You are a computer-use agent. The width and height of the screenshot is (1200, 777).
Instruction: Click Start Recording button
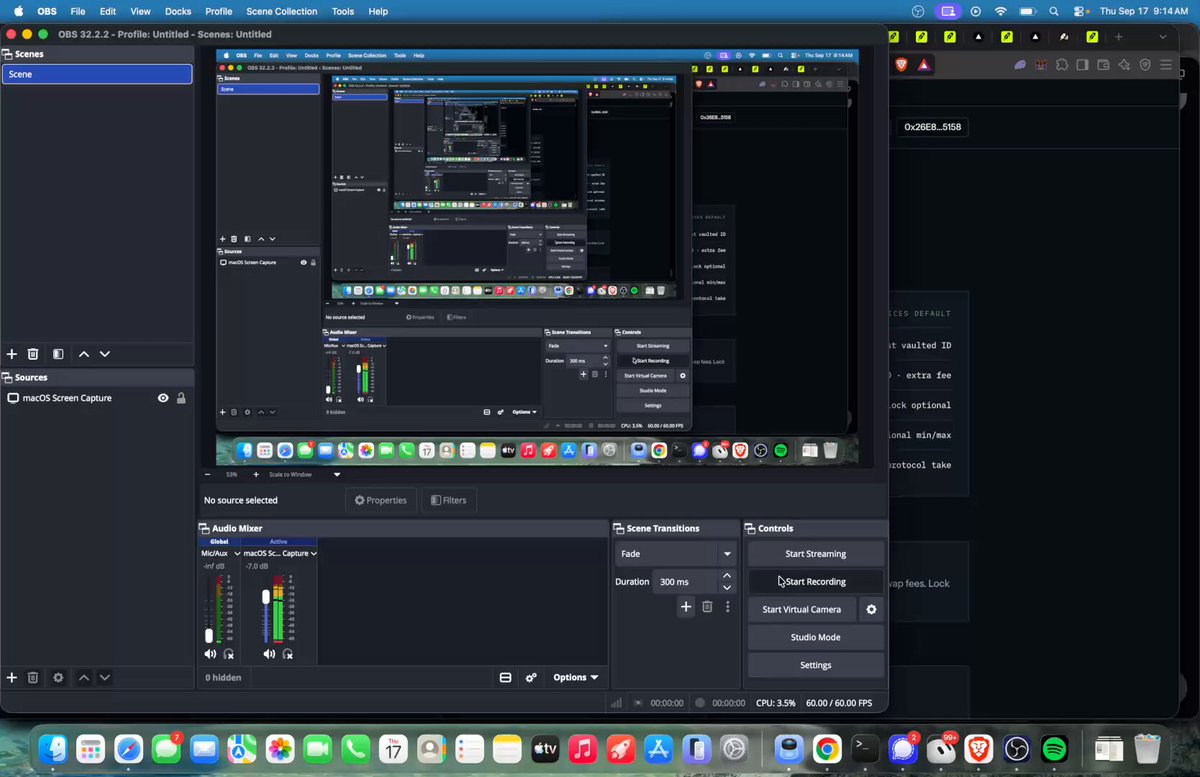pos(816,581)
